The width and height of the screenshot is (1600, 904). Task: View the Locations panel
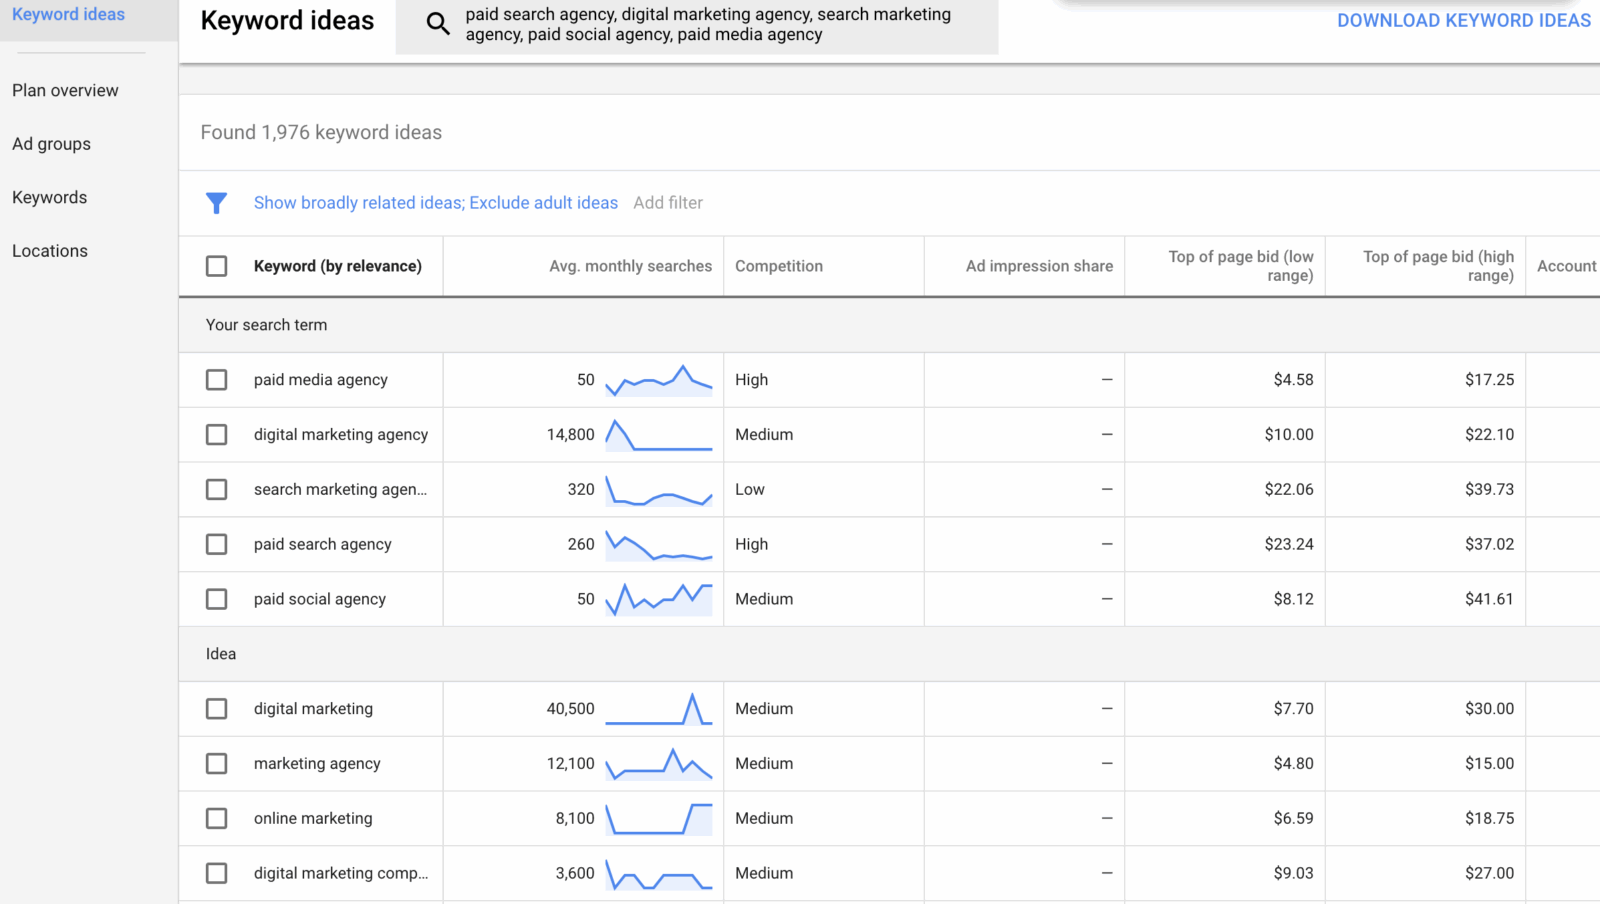pyautogui.click(x=49, y=250)
